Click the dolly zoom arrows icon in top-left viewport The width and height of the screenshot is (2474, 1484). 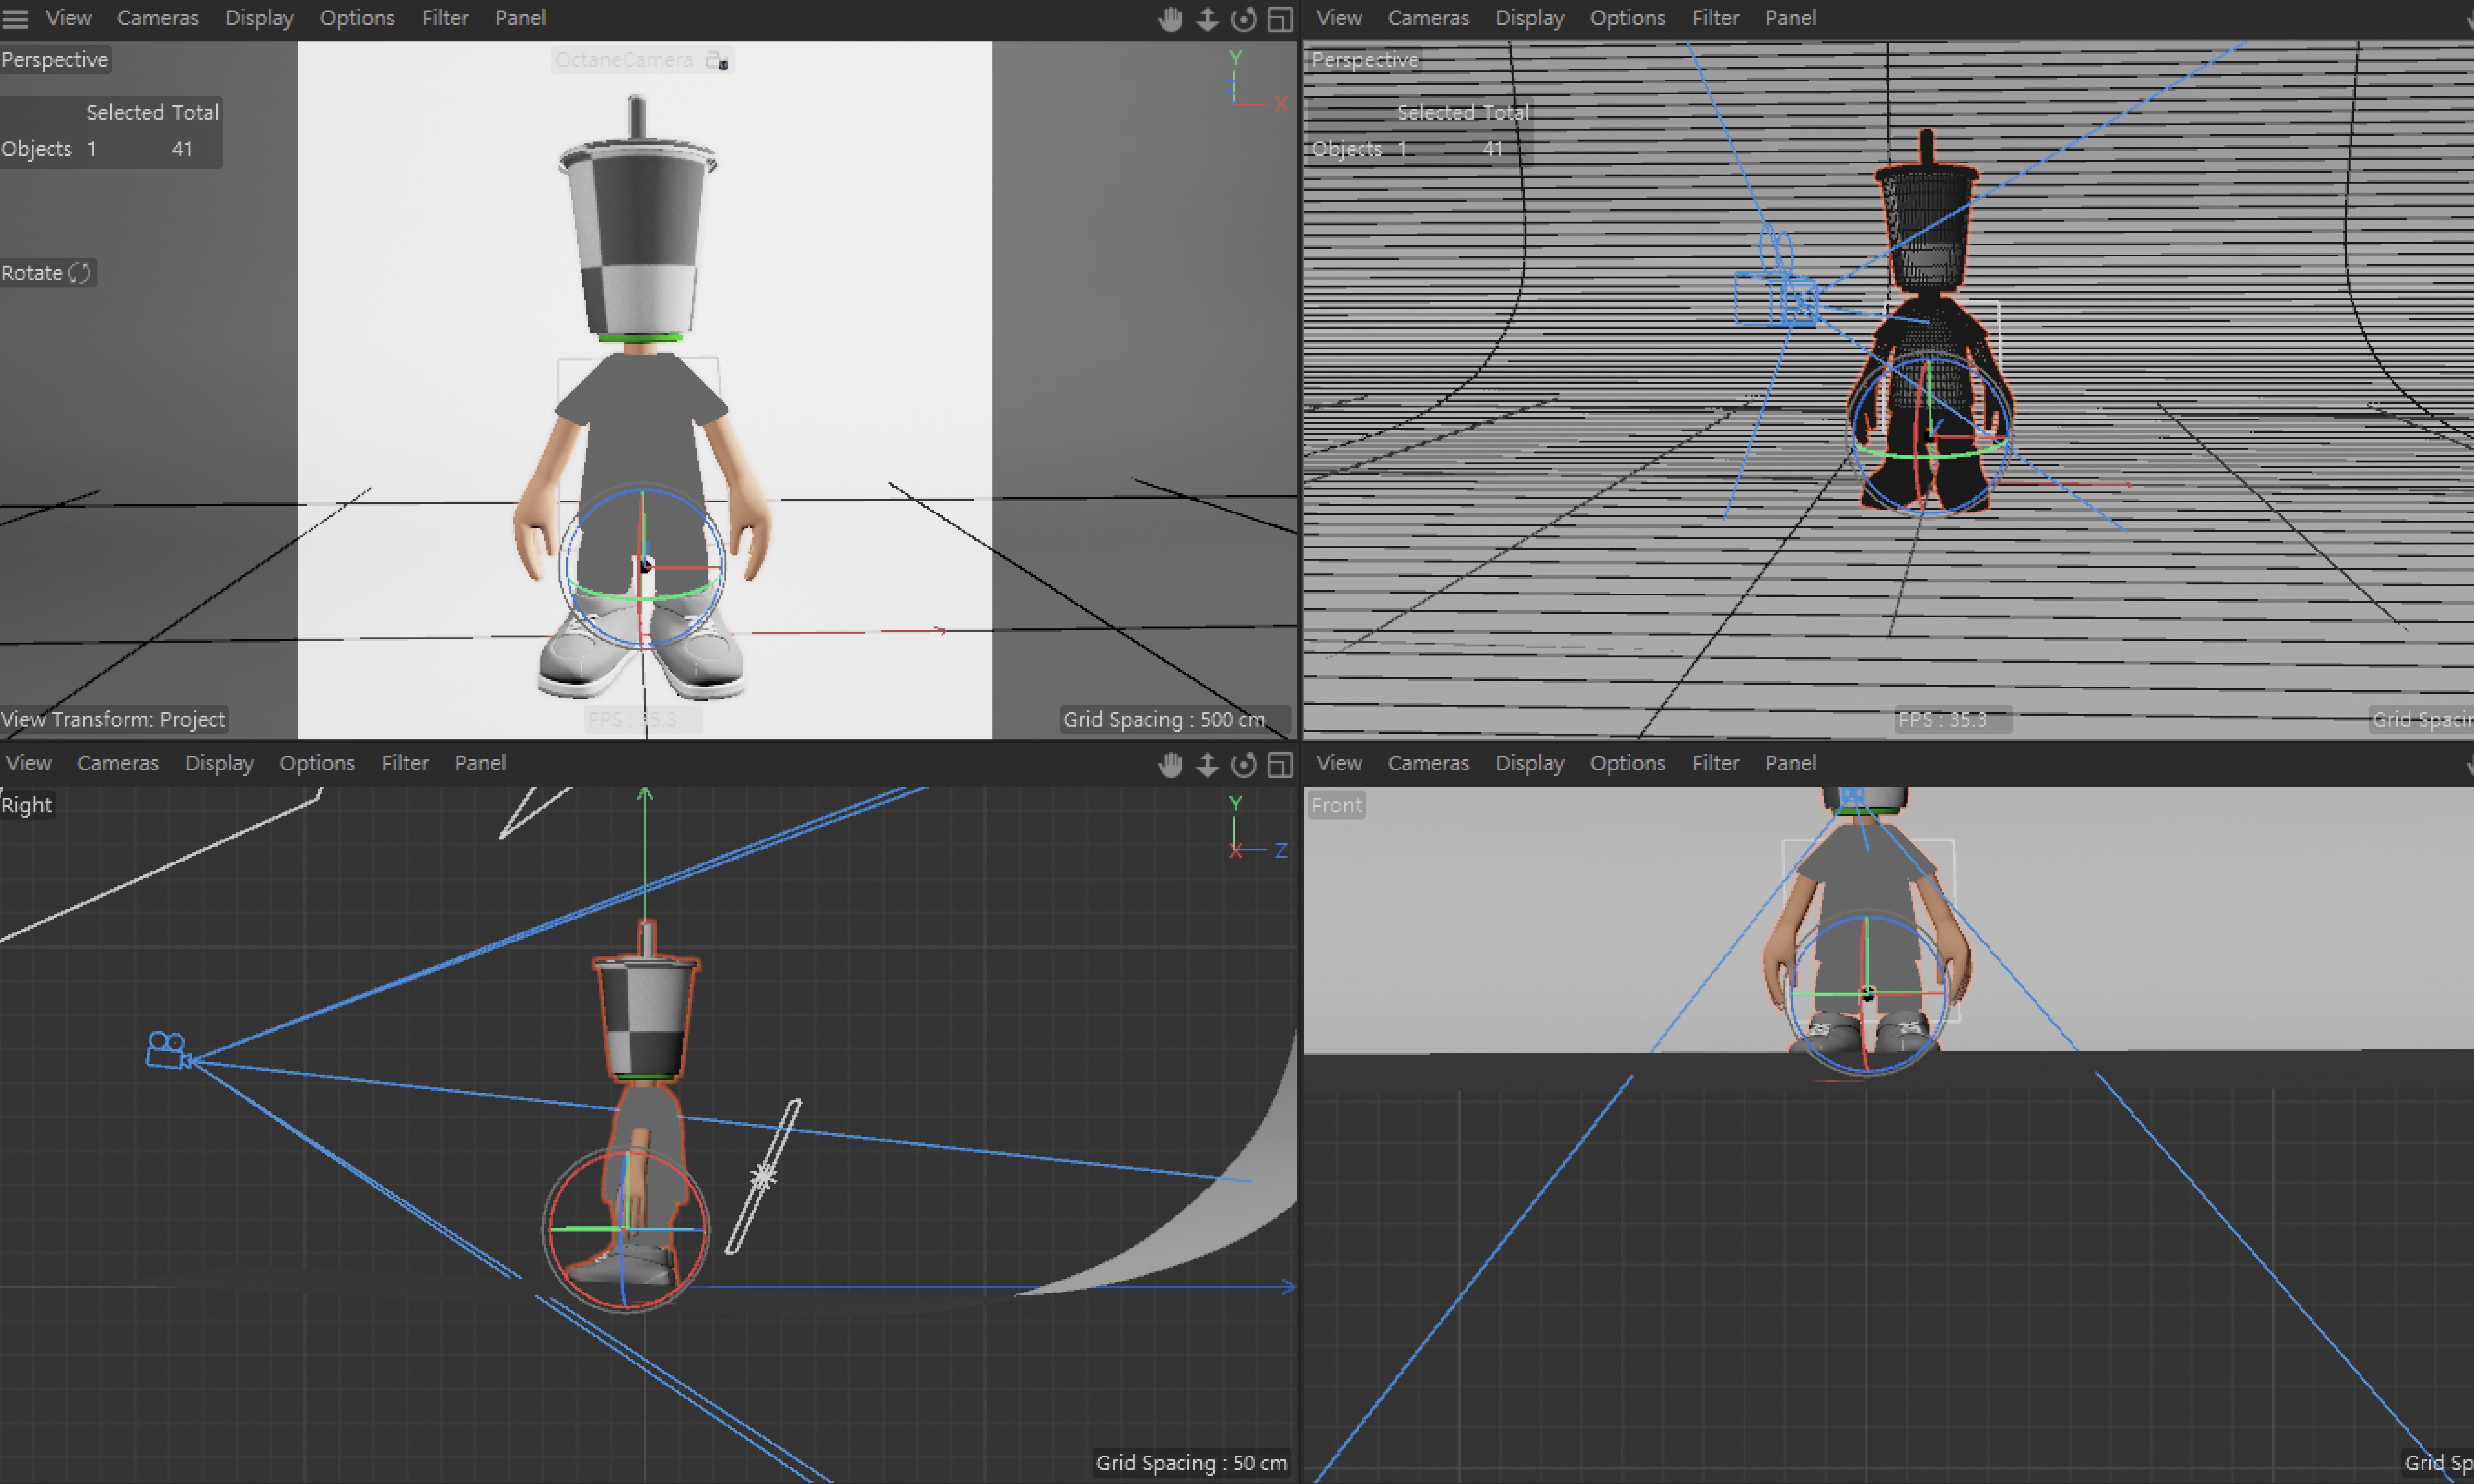[x=1207, y=19]
